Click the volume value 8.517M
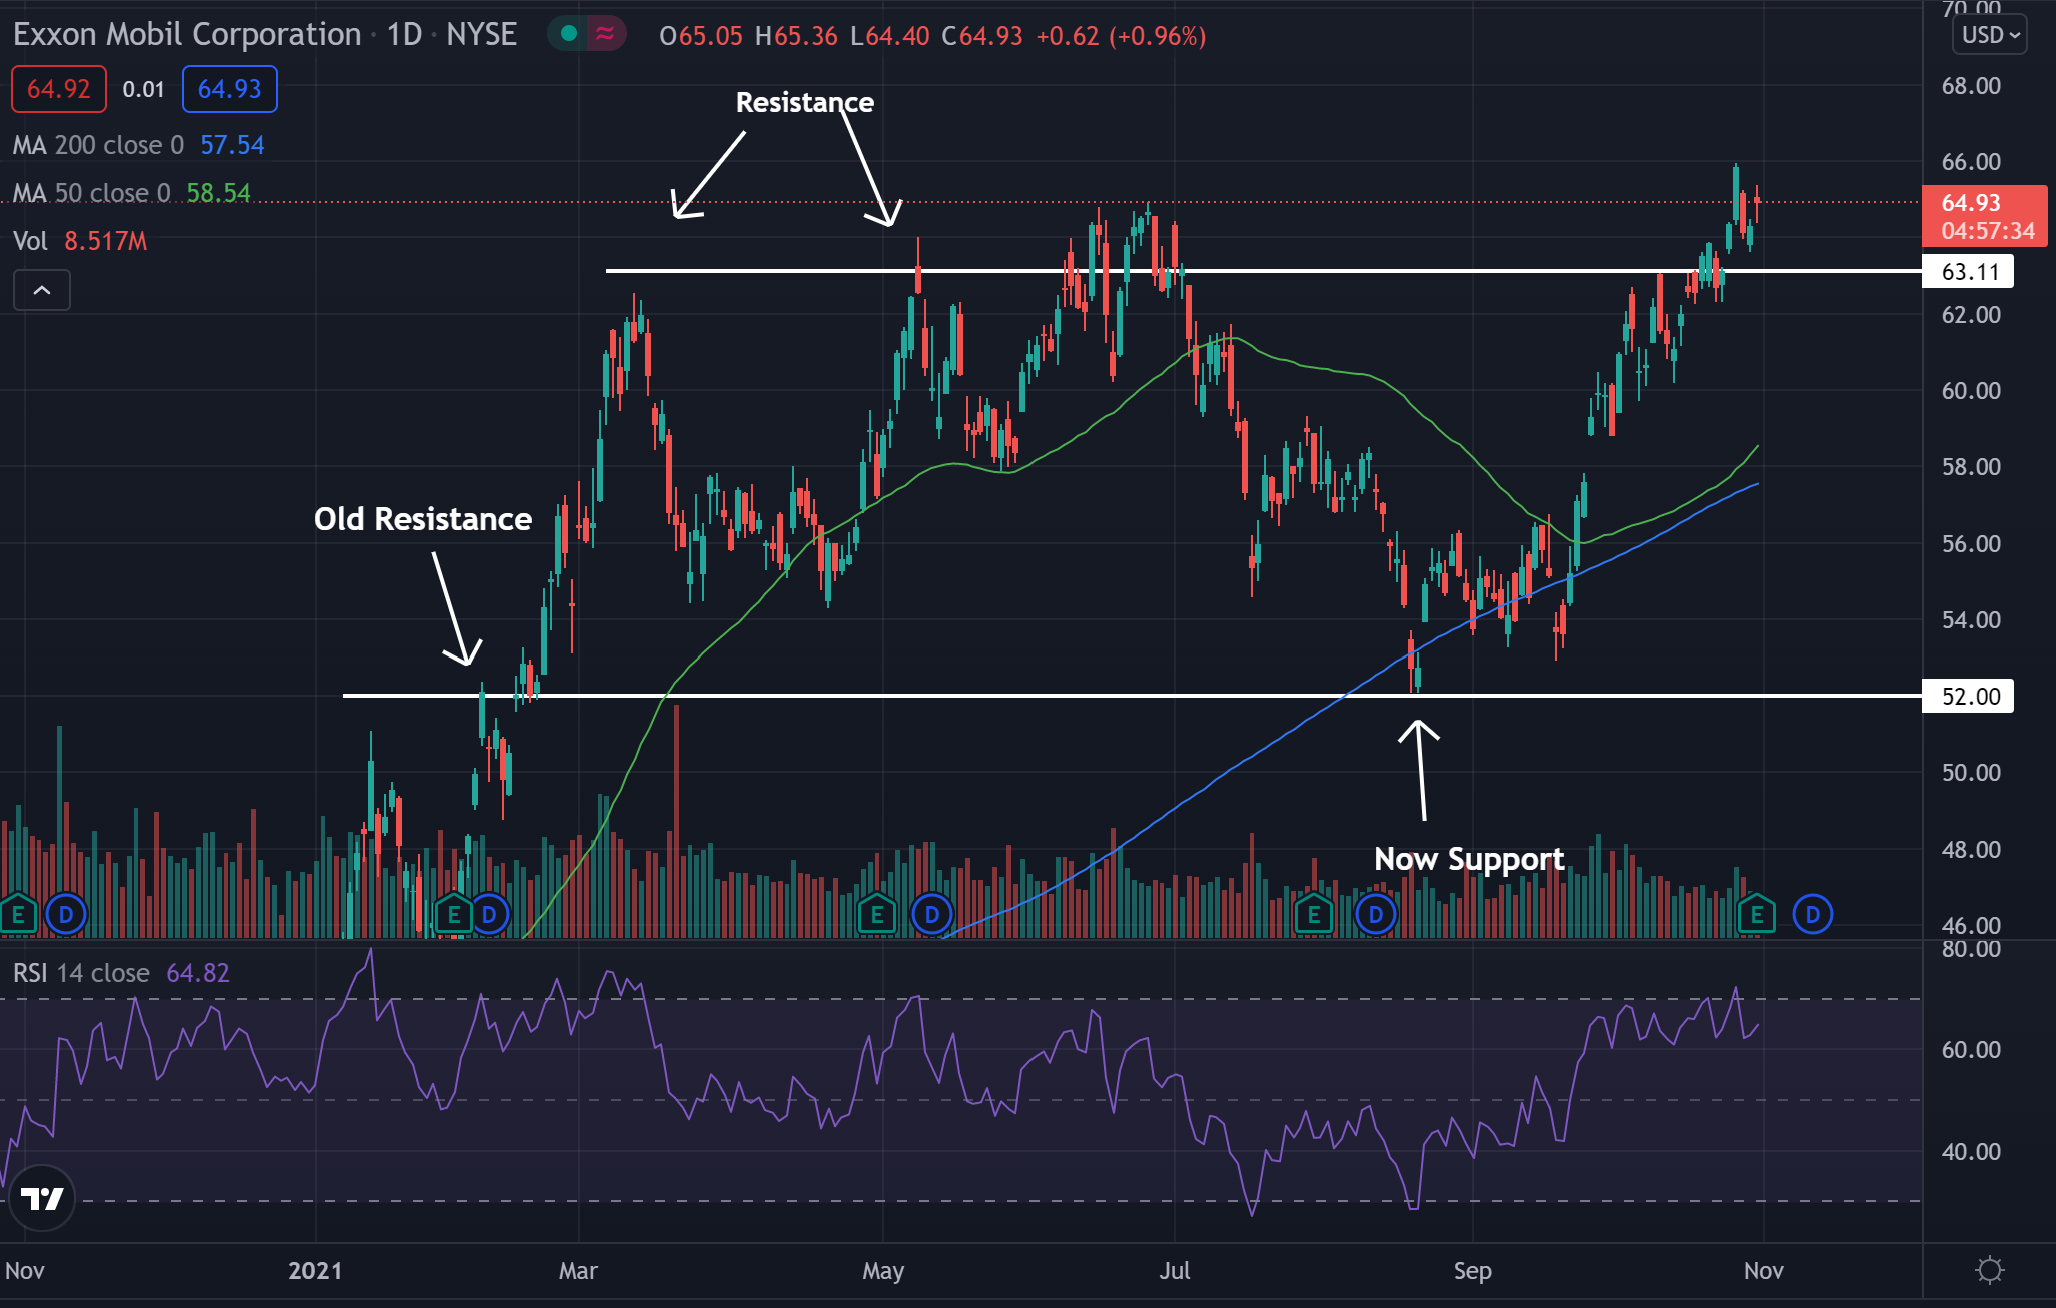Viewport: 2056px width, 1308px height. pos(105,241)
